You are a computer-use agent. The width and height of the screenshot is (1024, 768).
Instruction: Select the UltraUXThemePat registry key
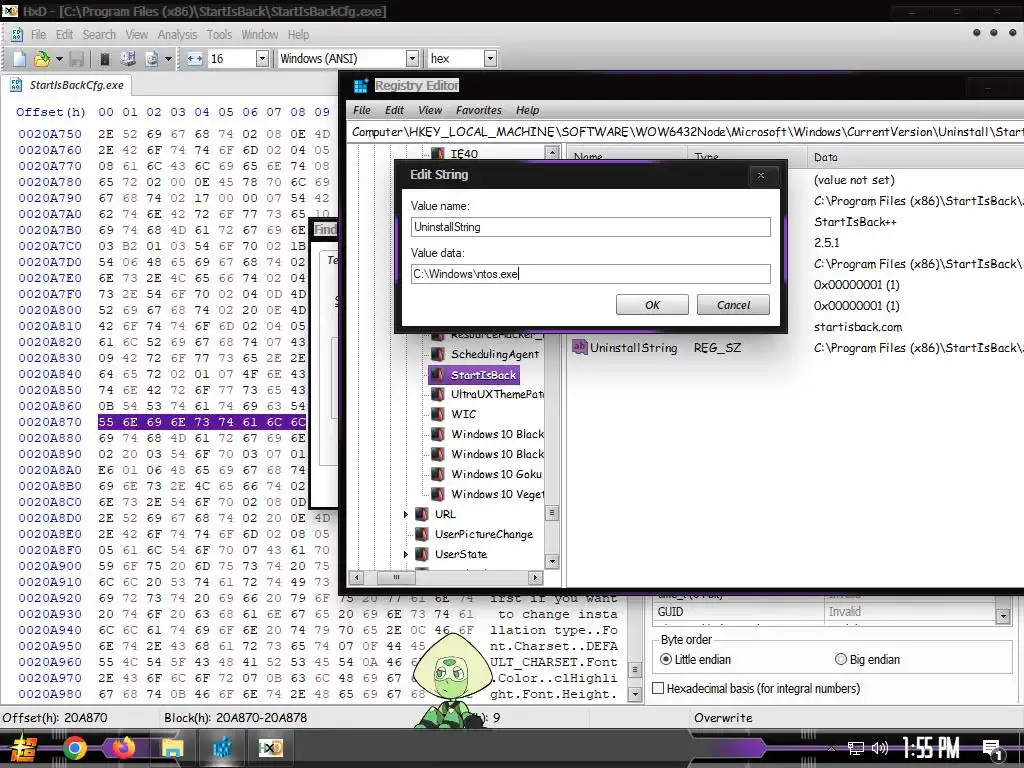tap(497, 394)
